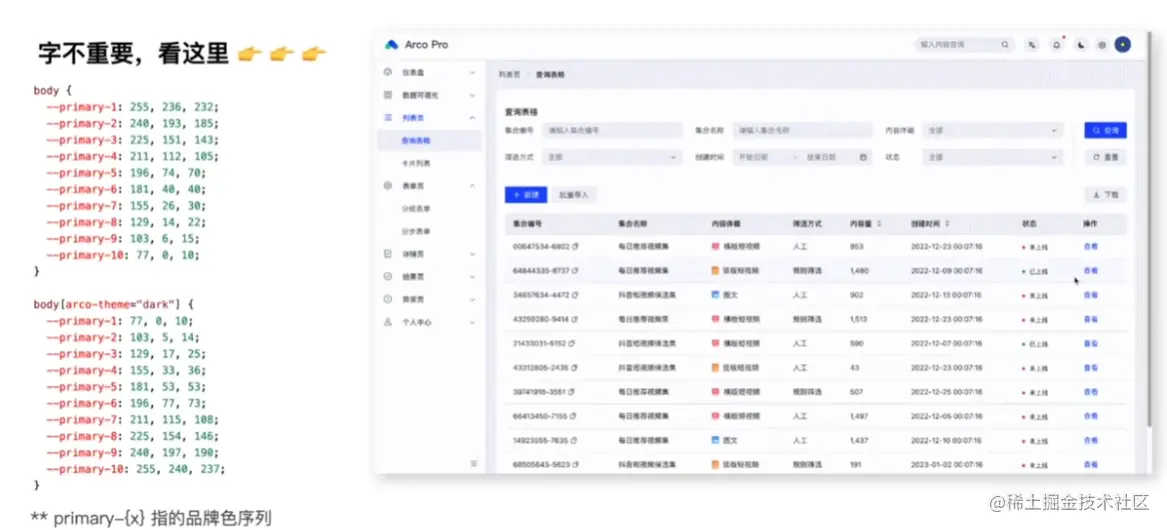
Task: Select 查询表格 in sidebar
Action: (429, 140)
